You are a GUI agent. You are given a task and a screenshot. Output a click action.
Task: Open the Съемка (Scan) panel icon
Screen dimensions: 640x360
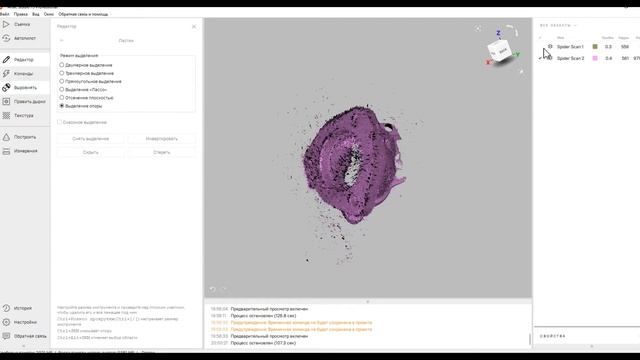pos(6,24)
